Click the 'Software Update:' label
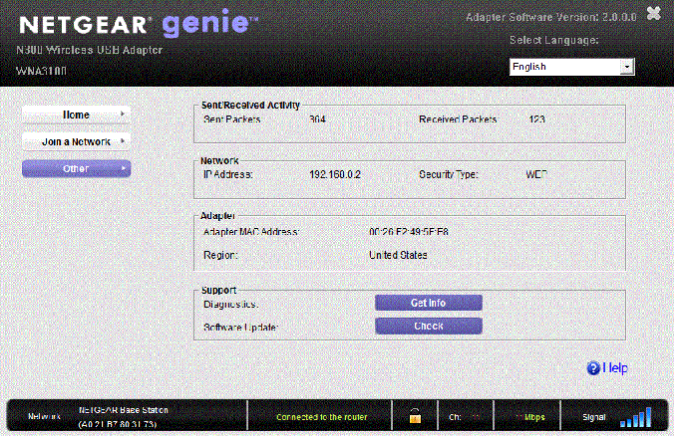Image resolution: width=674 pixels, height=436 pixels. click(241, 327)
